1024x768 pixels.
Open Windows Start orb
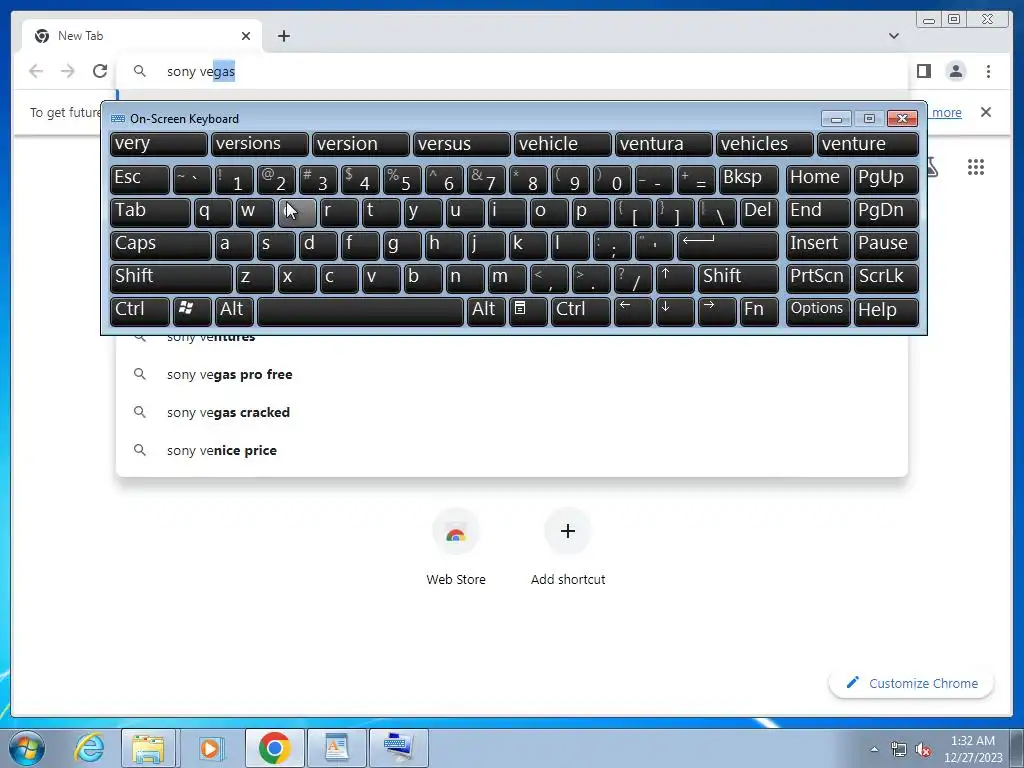[x=27, y=747]
